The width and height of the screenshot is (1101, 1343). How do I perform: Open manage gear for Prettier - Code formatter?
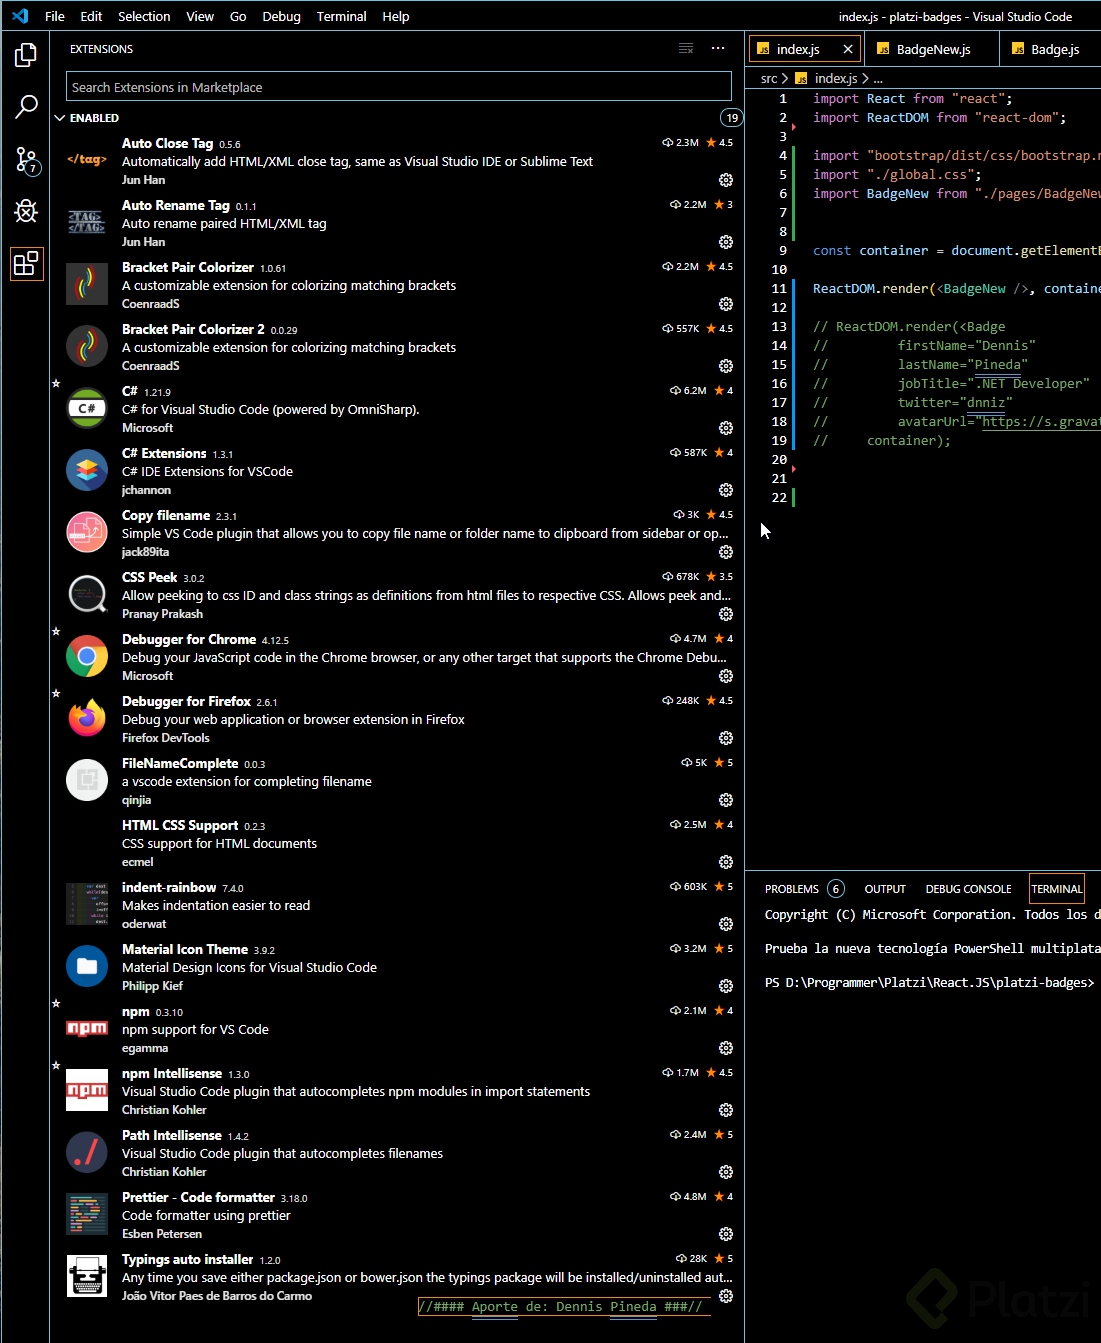[x=726, y=1234]
